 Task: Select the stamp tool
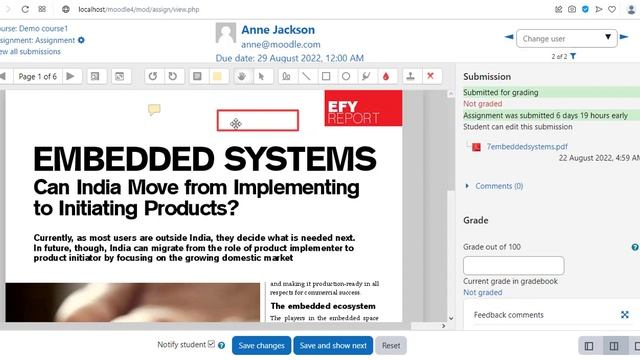411,76
